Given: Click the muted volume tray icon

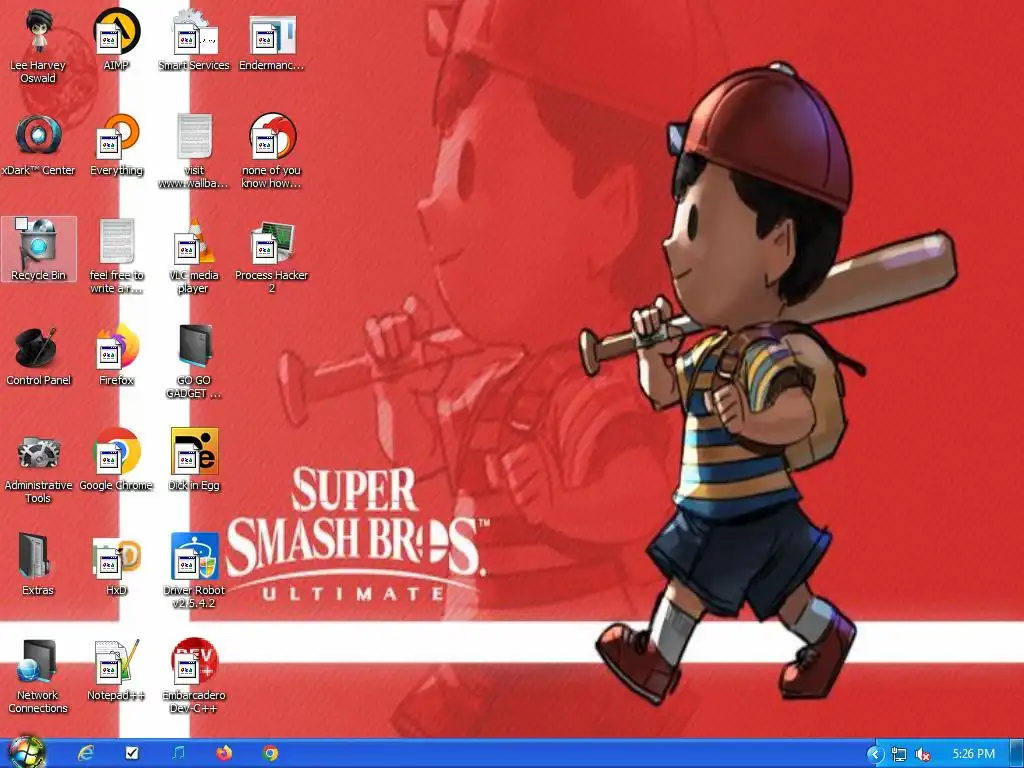Looking at the screenshot, I should click(923, 755).
